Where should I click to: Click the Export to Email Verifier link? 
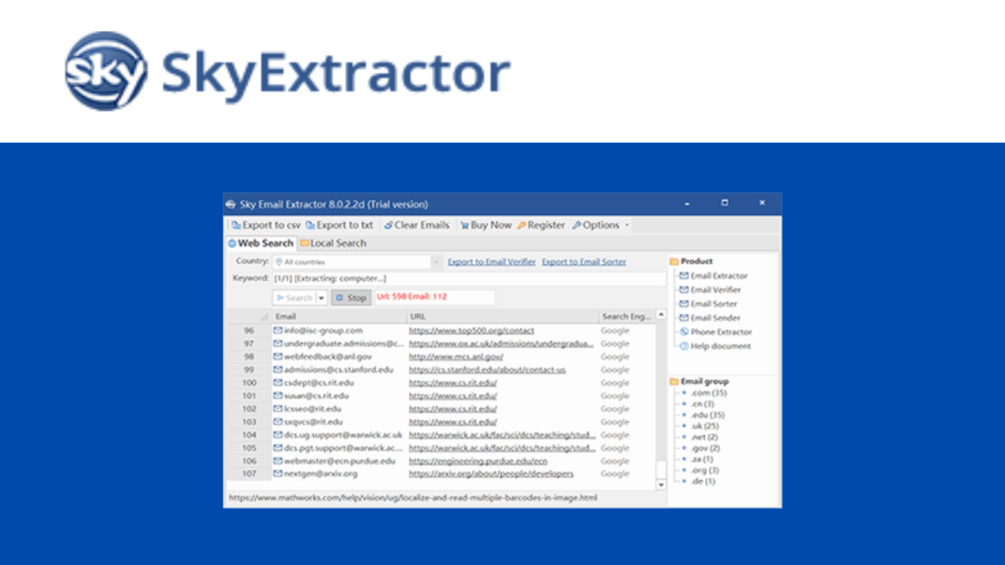coord(492,261)
